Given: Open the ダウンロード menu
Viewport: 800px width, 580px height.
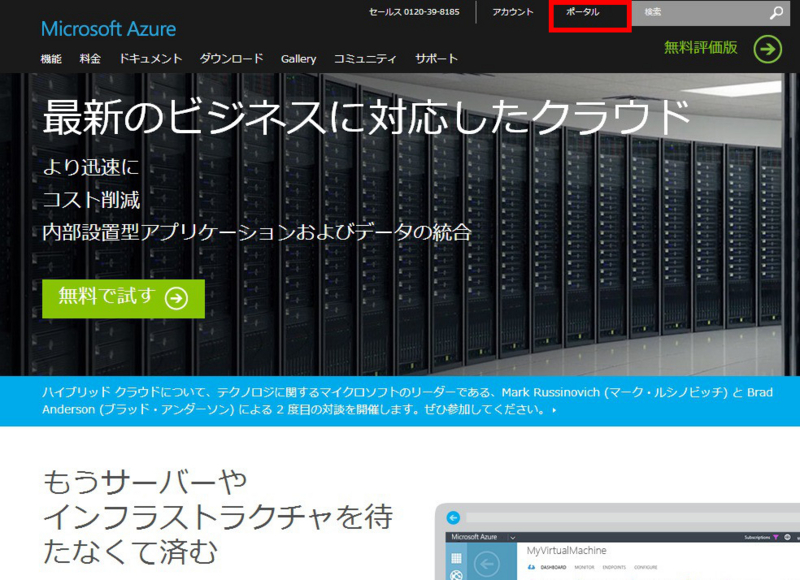Looking at the screenshot, I should click(x=231, y=59).
